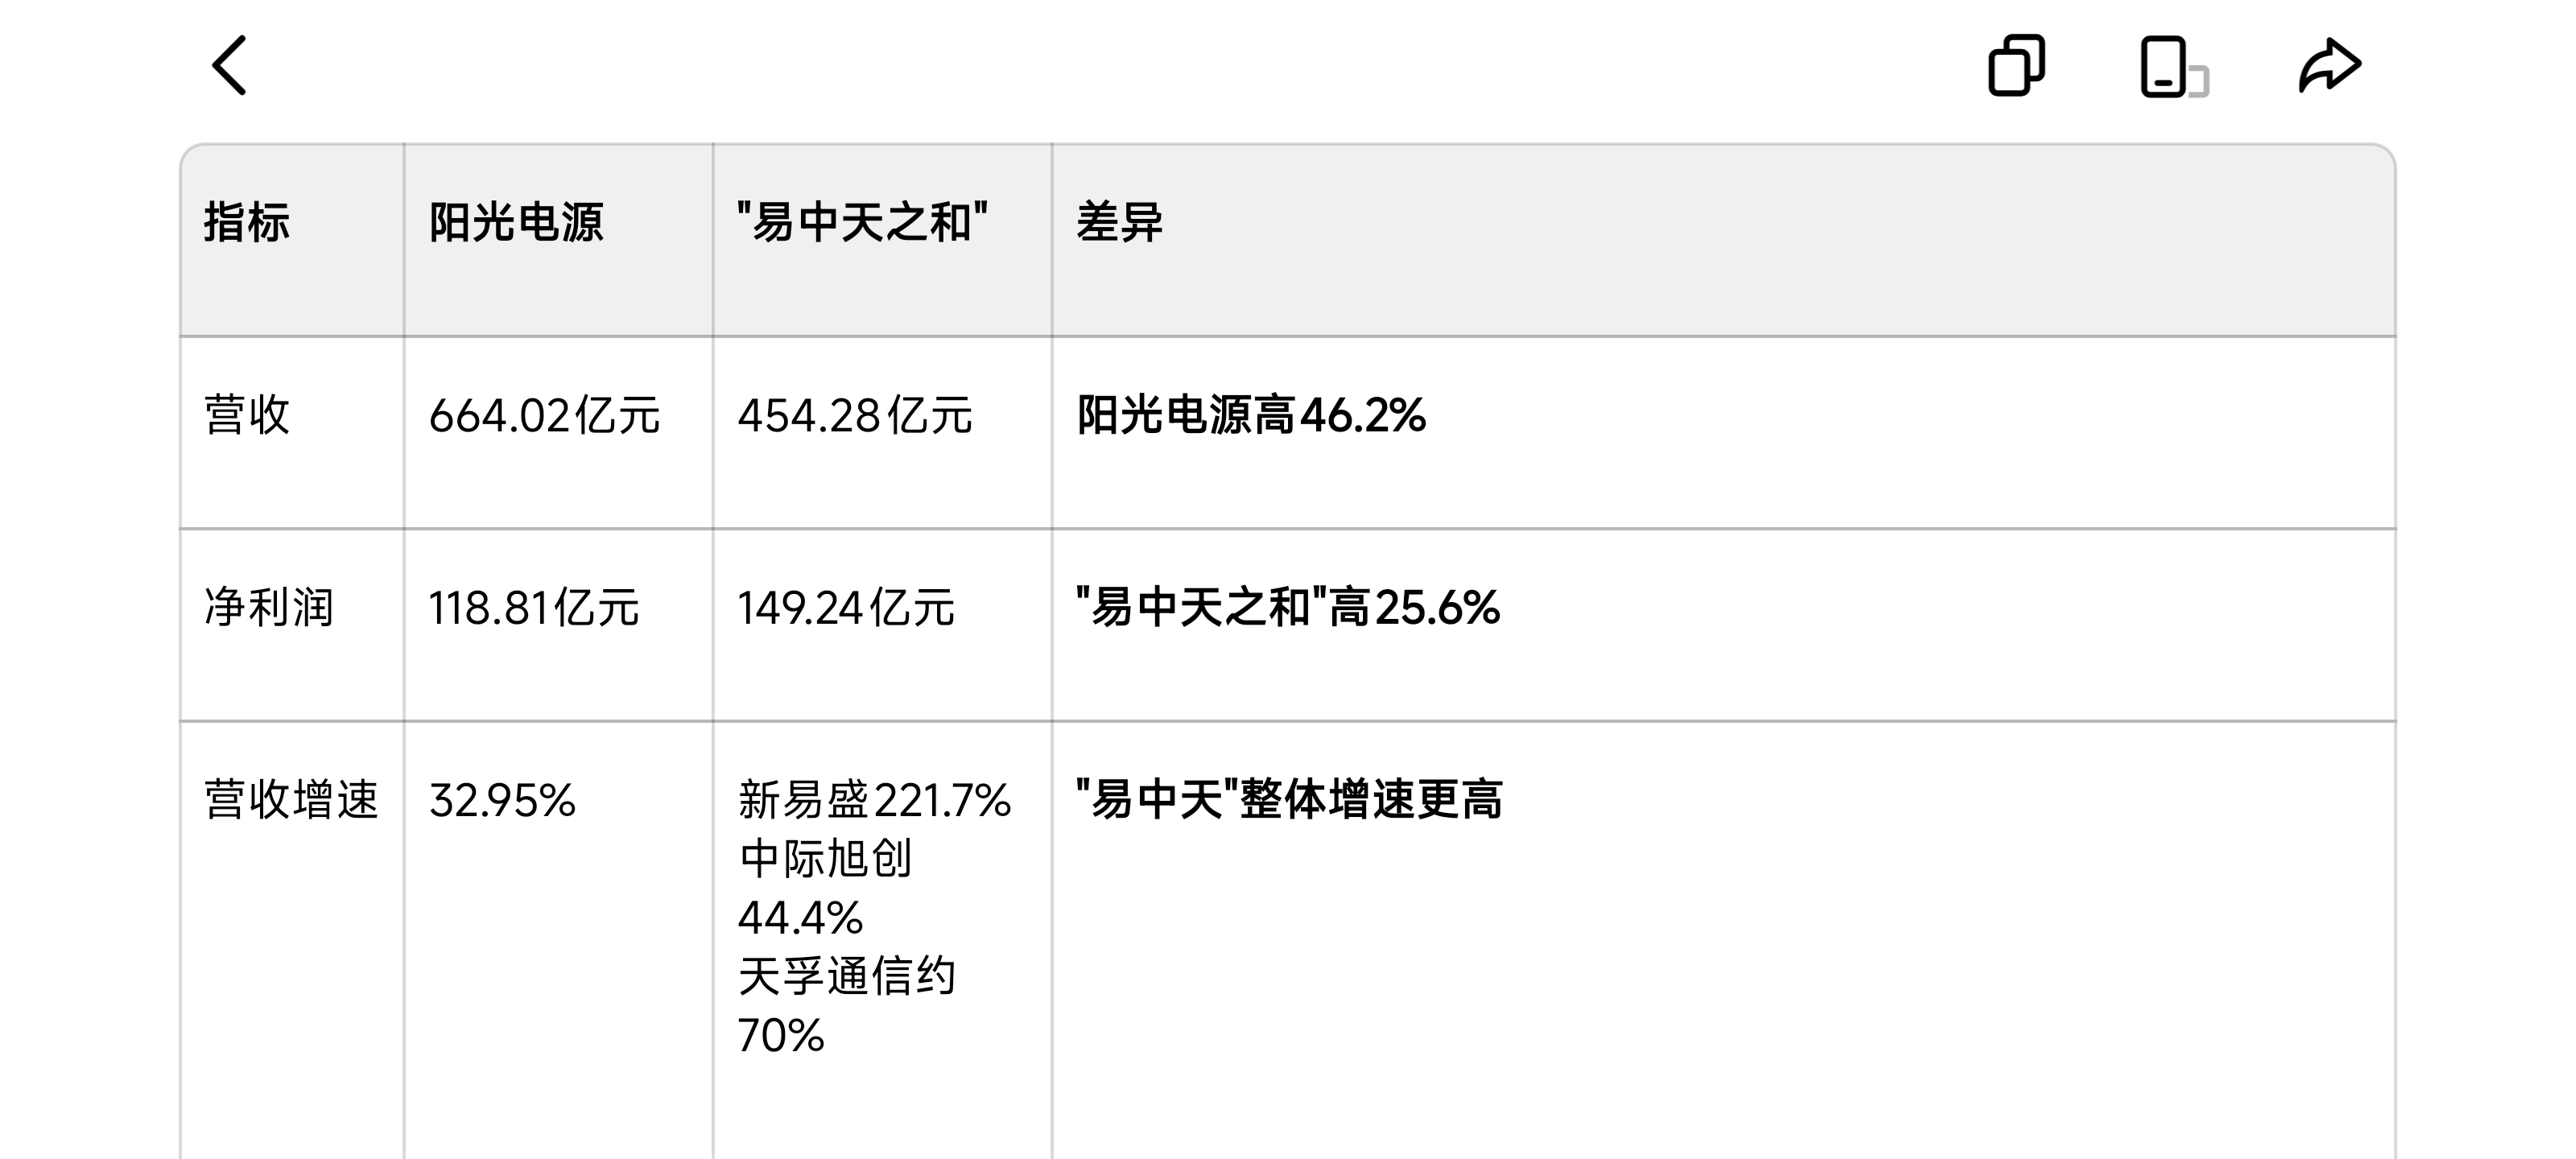Screen dimensions: 2576x1159
Task: Click the 阳光电源 column header
Action: (516, 222)
